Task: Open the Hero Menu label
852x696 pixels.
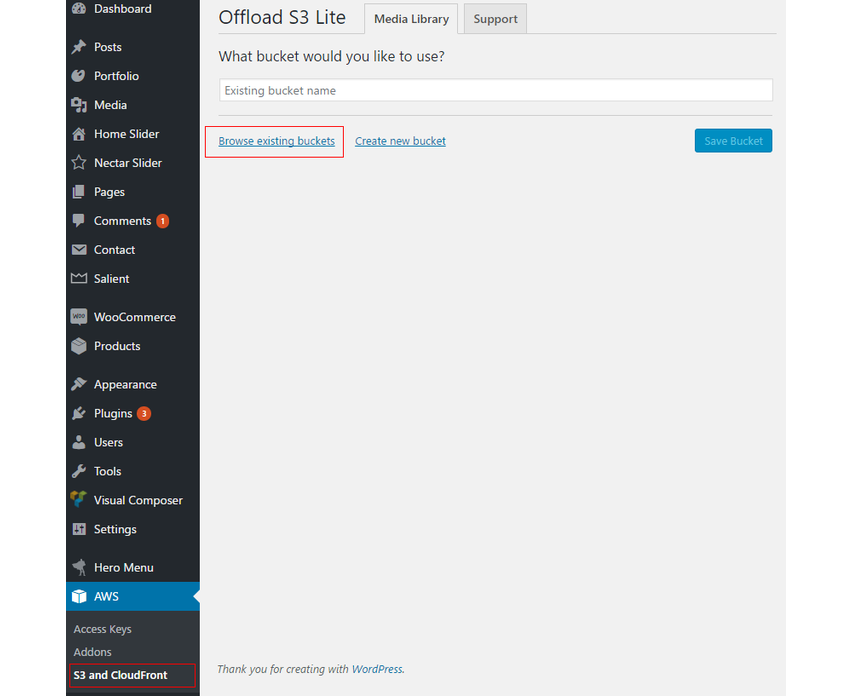Action: pyautogui.click(x=124, y=568)
